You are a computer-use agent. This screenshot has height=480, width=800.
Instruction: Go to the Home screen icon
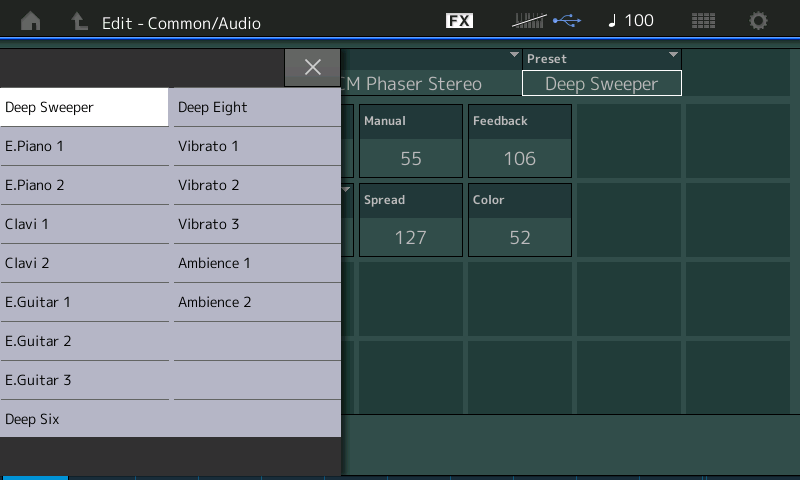[31, 21]
